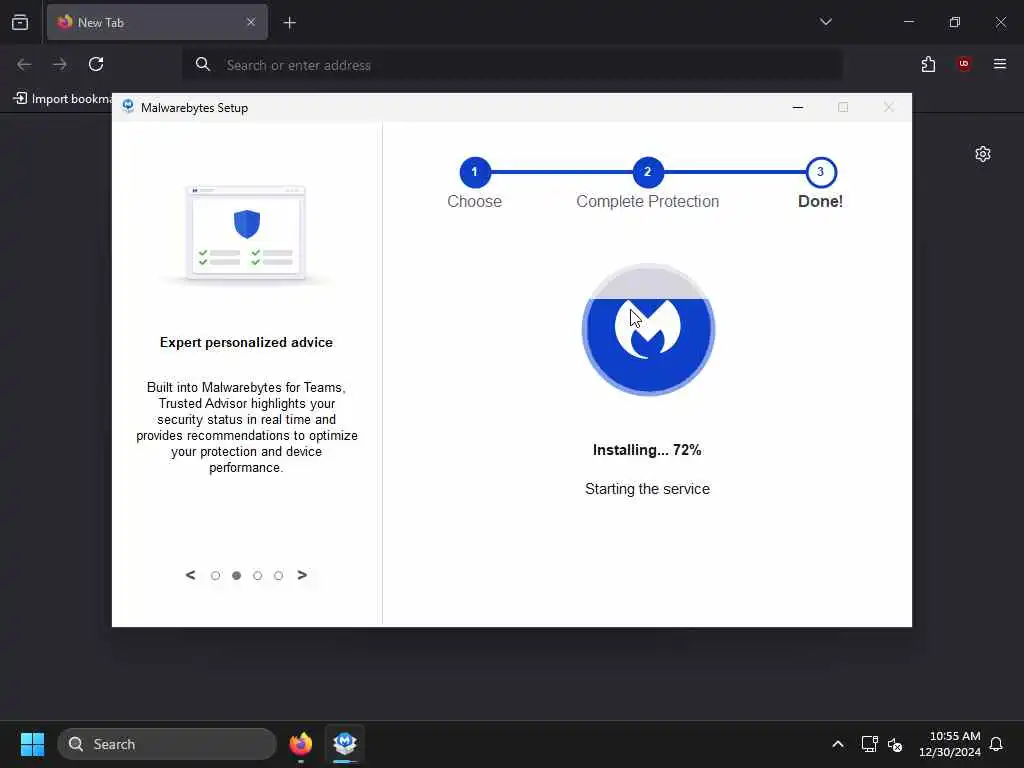Click step 1 Choose indicator
Viewport: 1024px width, 768px height.
475,172
